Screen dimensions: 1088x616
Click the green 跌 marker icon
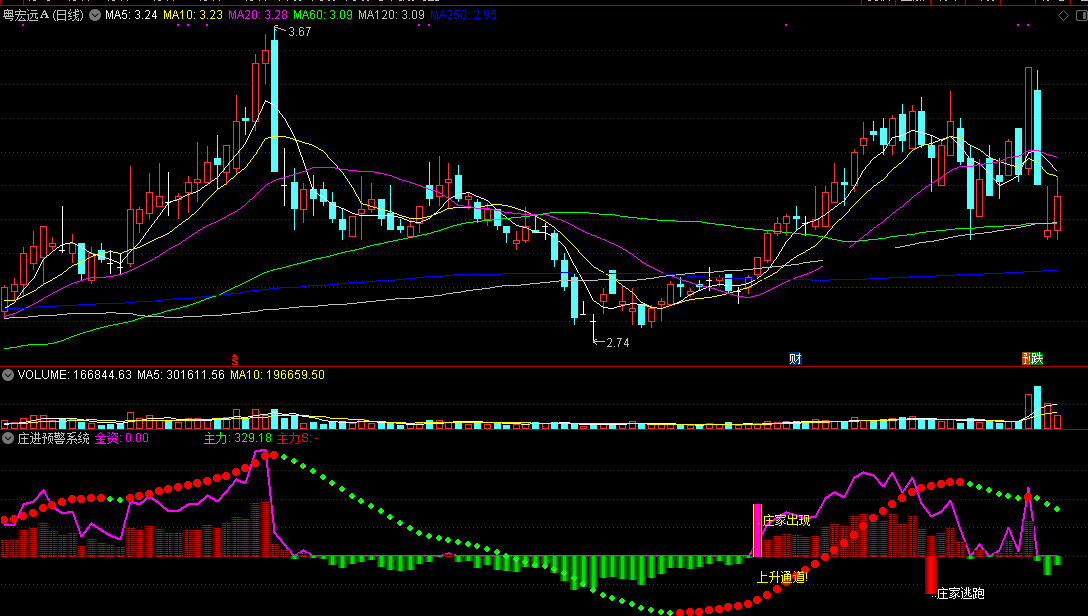tap(1037, 359)
